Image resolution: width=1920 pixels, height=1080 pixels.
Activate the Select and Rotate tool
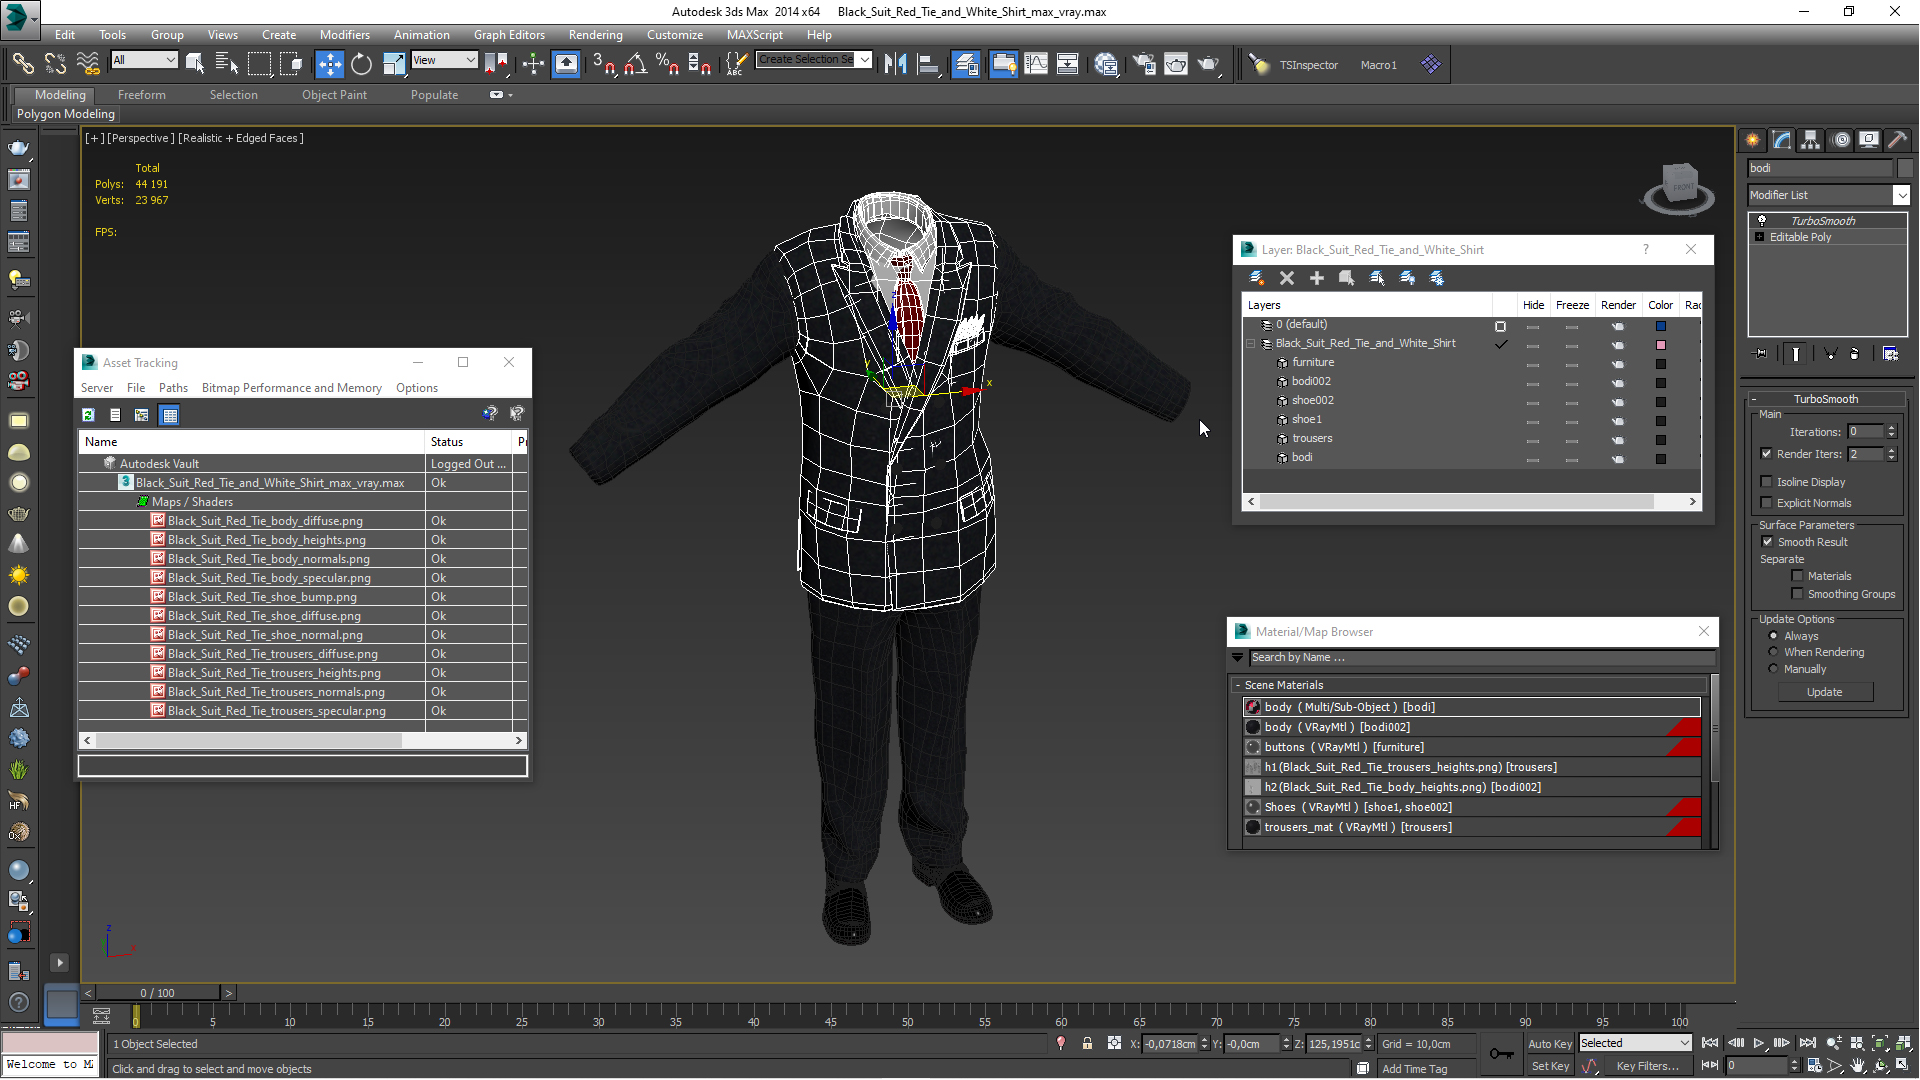pos(361,64)
